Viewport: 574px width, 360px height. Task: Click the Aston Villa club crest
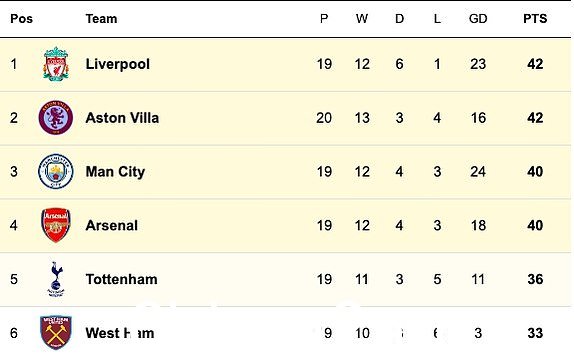56,118
